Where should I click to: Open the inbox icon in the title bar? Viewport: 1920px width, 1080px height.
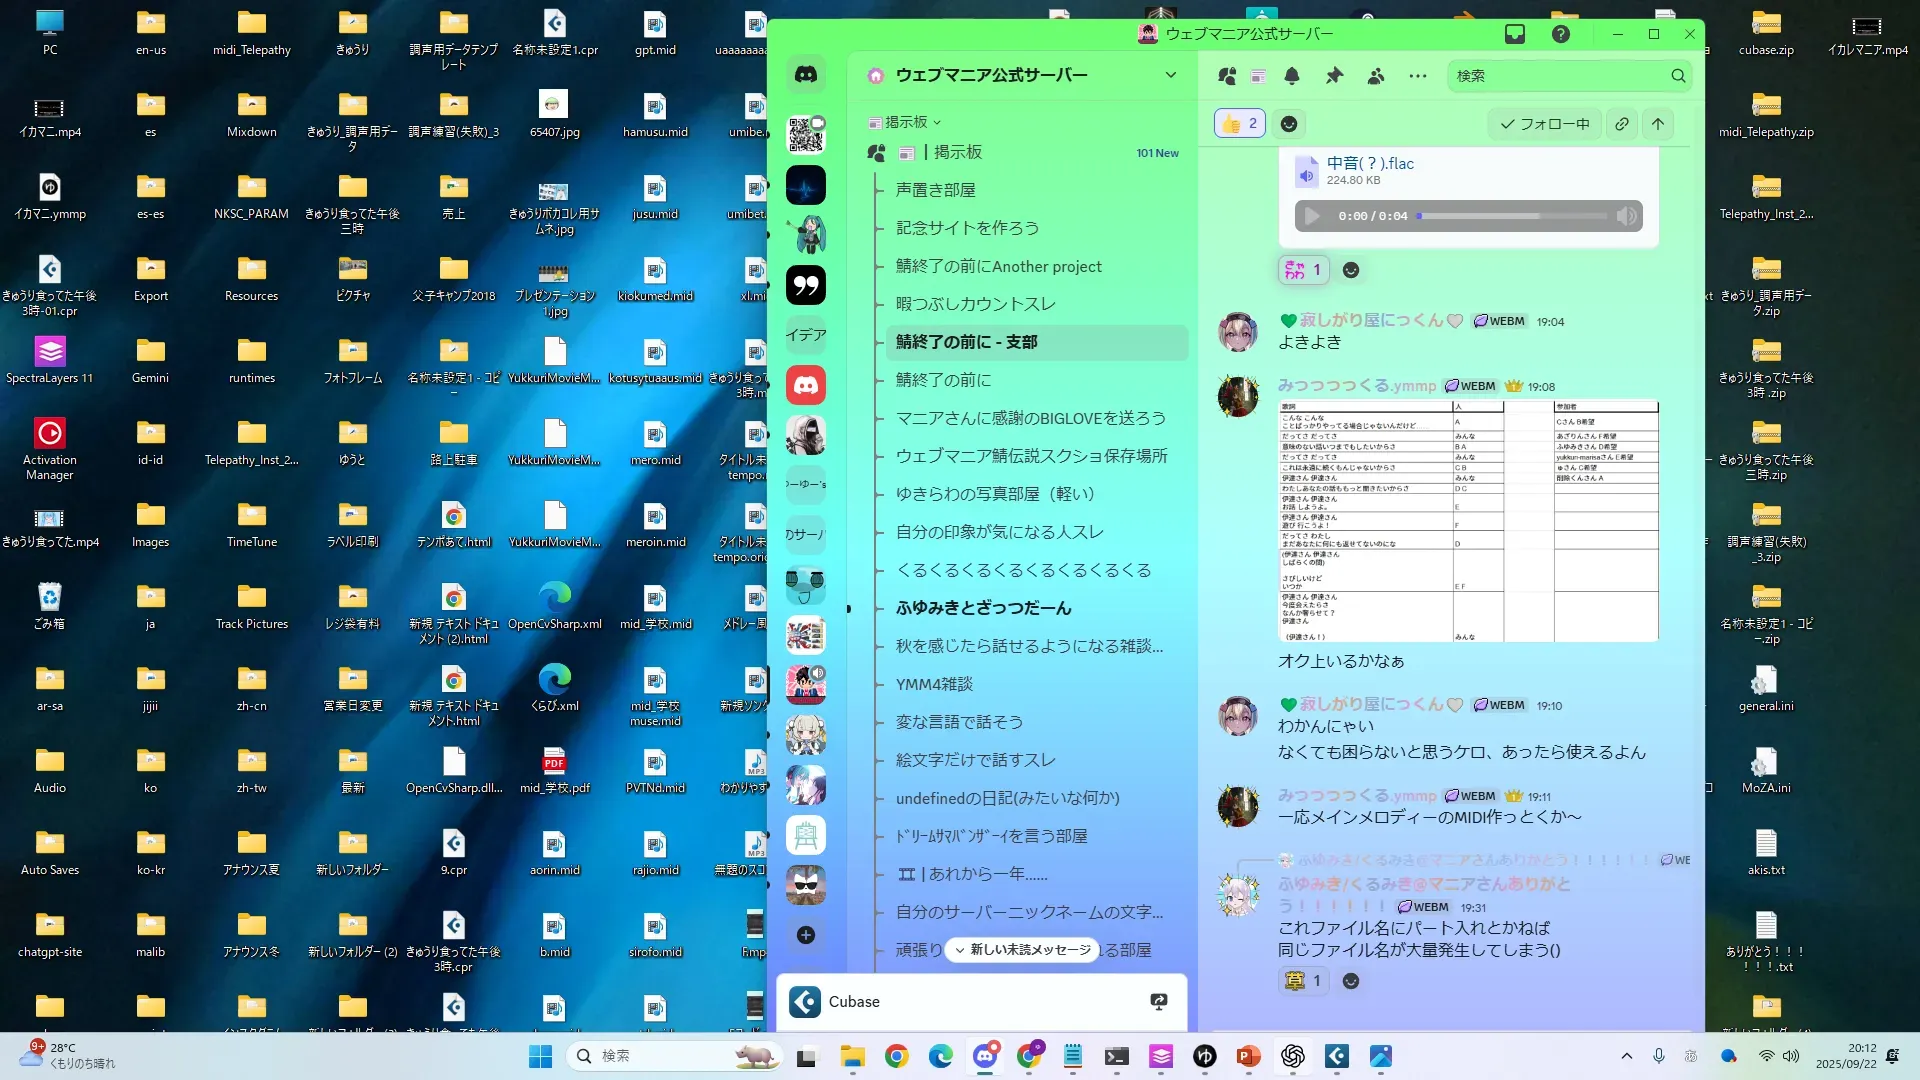pos(1515,34)
